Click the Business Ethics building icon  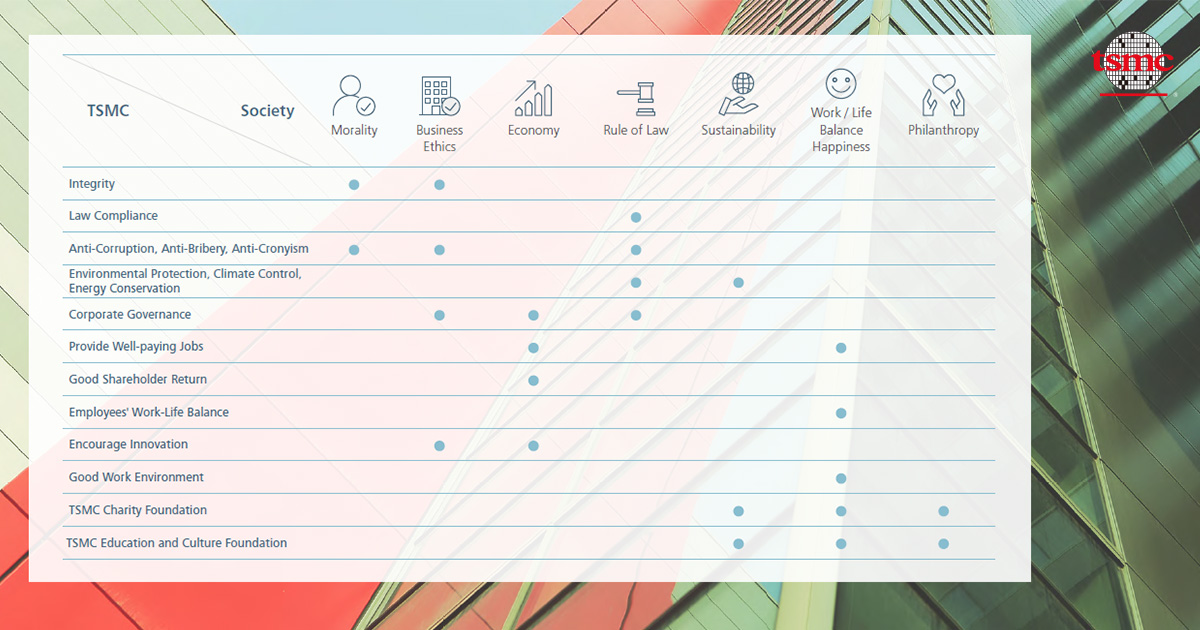click(440, 96)
